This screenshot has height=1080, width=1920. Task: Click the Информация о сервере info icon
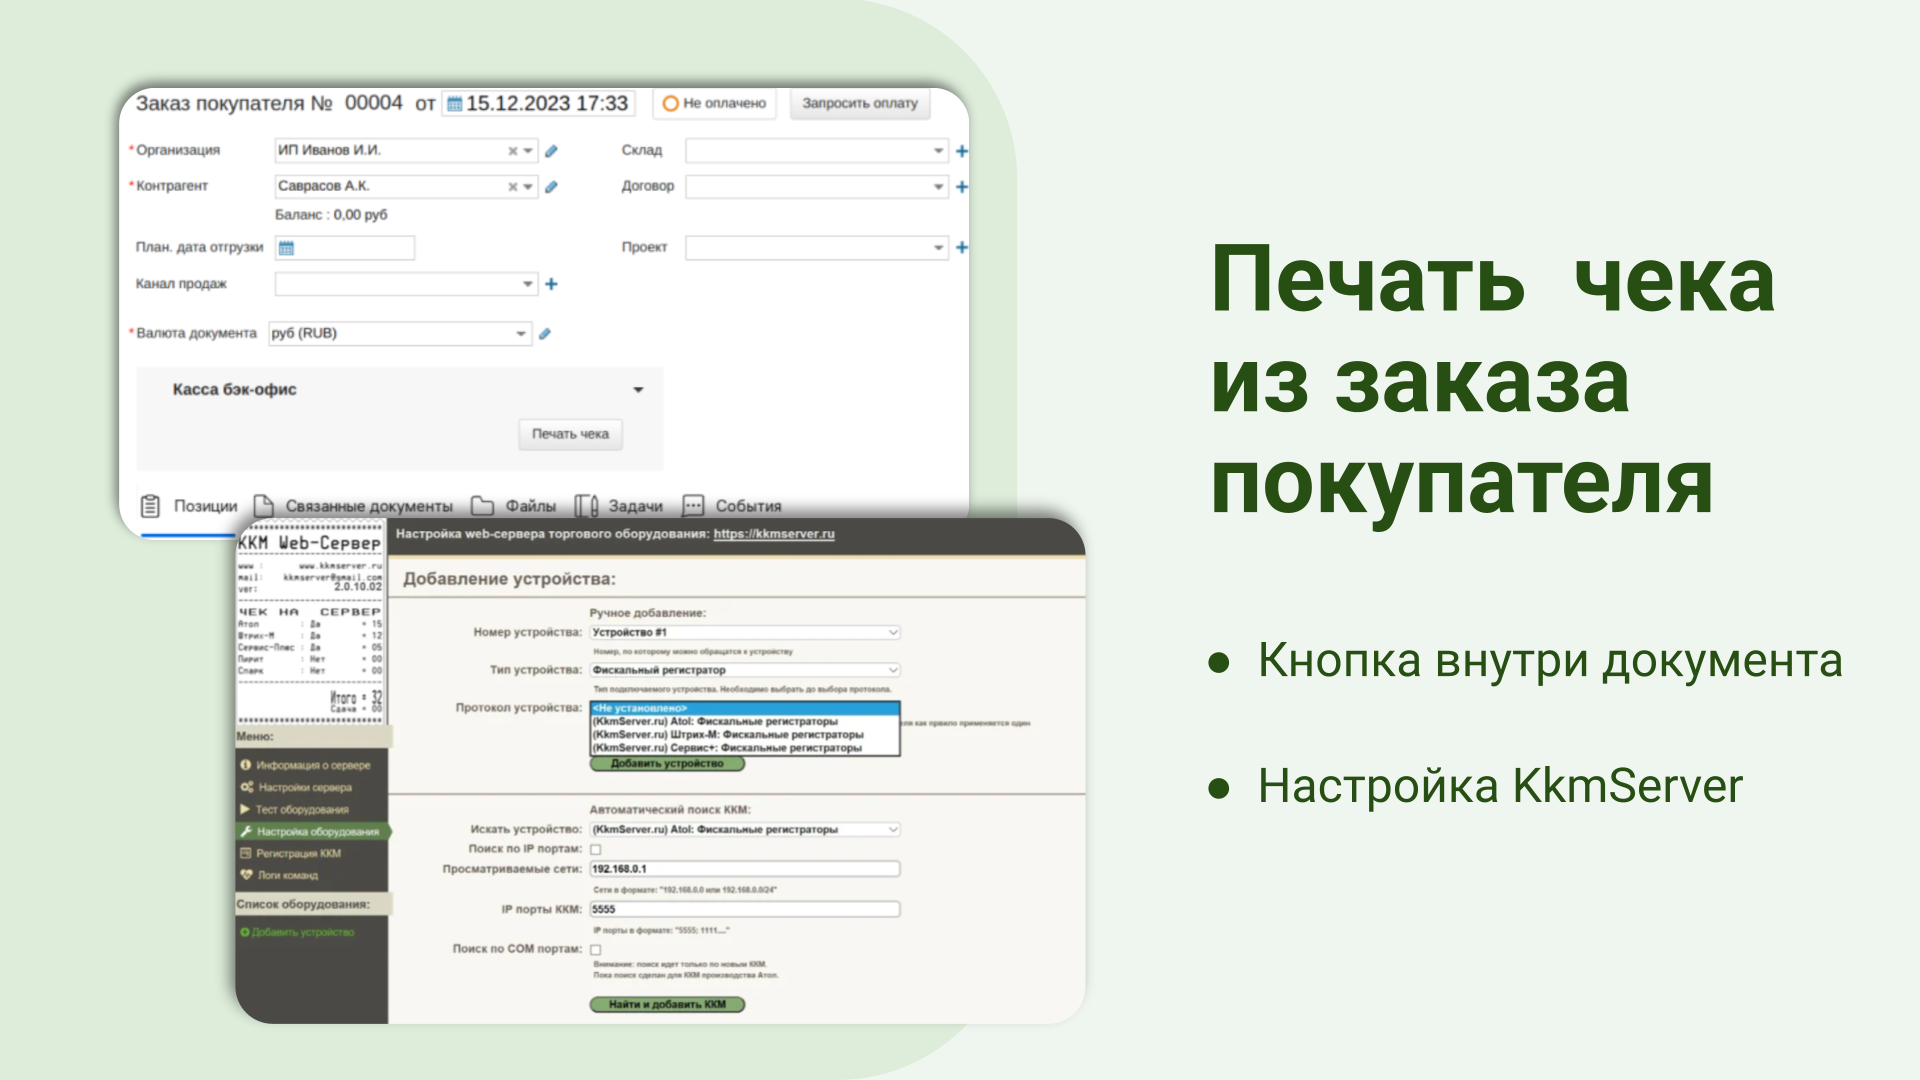pyautogui.click(x=246, y=765)
